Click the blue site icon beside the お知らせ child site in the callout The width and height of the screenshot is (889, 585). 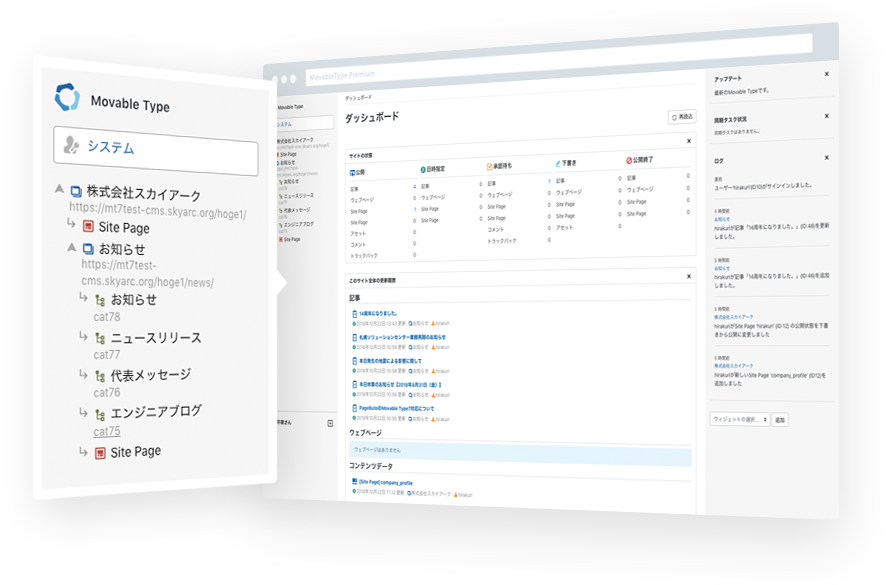(88, 248)
